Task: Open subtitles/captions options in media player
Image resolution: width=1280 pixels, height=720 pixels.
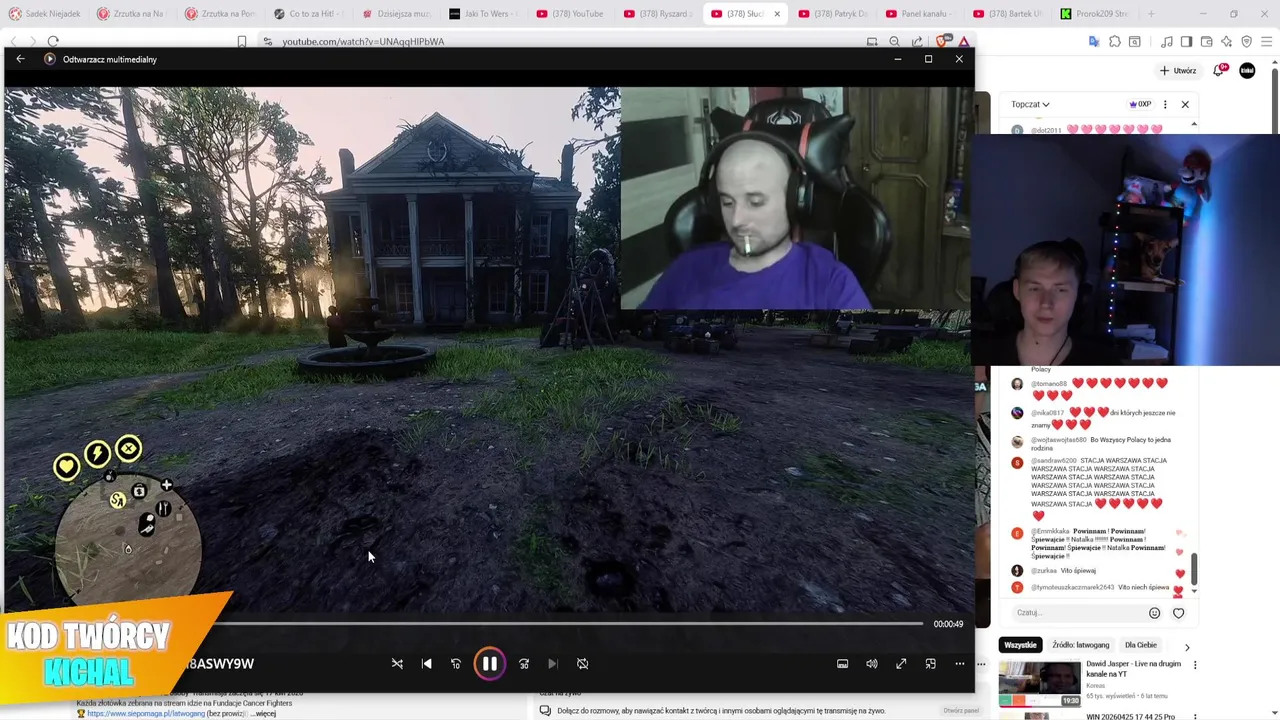Action: [x=842, y=664]
